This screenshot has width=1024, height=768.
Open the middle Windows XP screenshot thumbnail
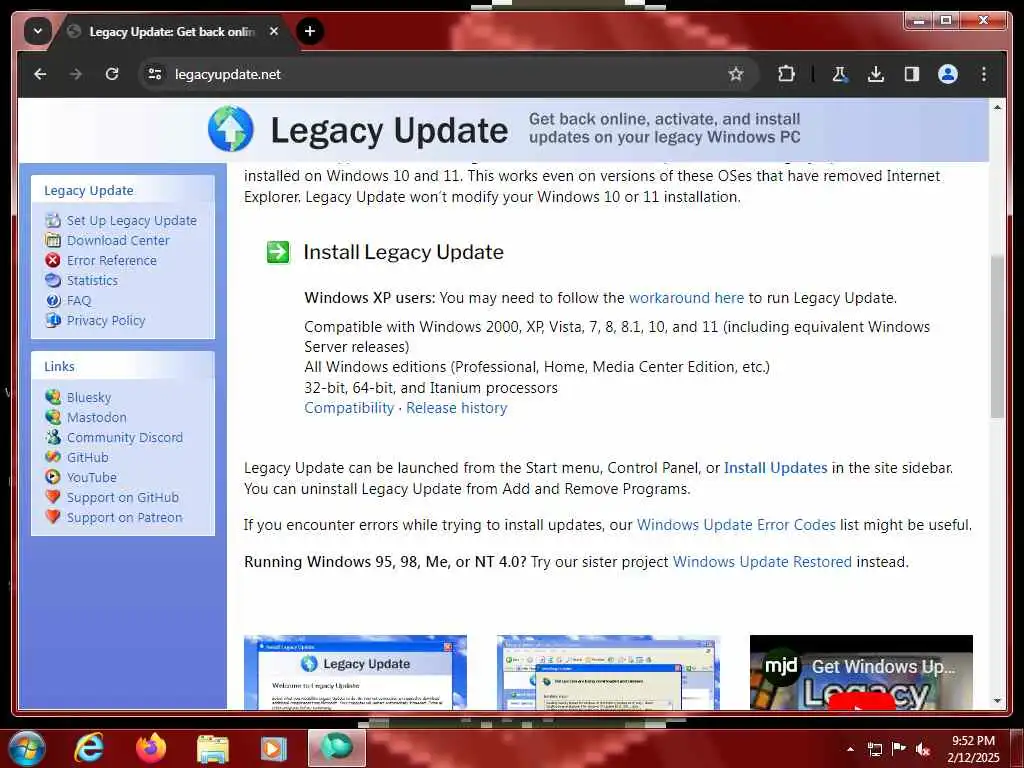click(608, 672)
